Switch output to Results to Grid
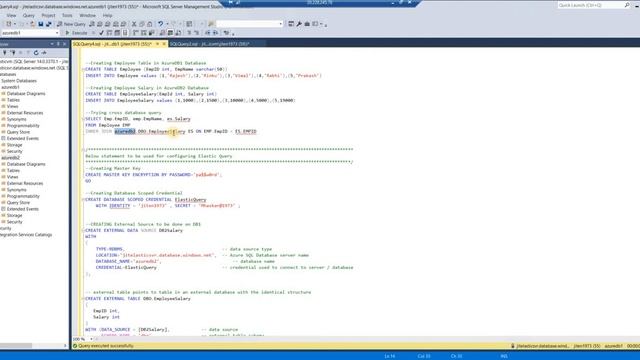The image size is (640, 360). [x=170, y=33]
